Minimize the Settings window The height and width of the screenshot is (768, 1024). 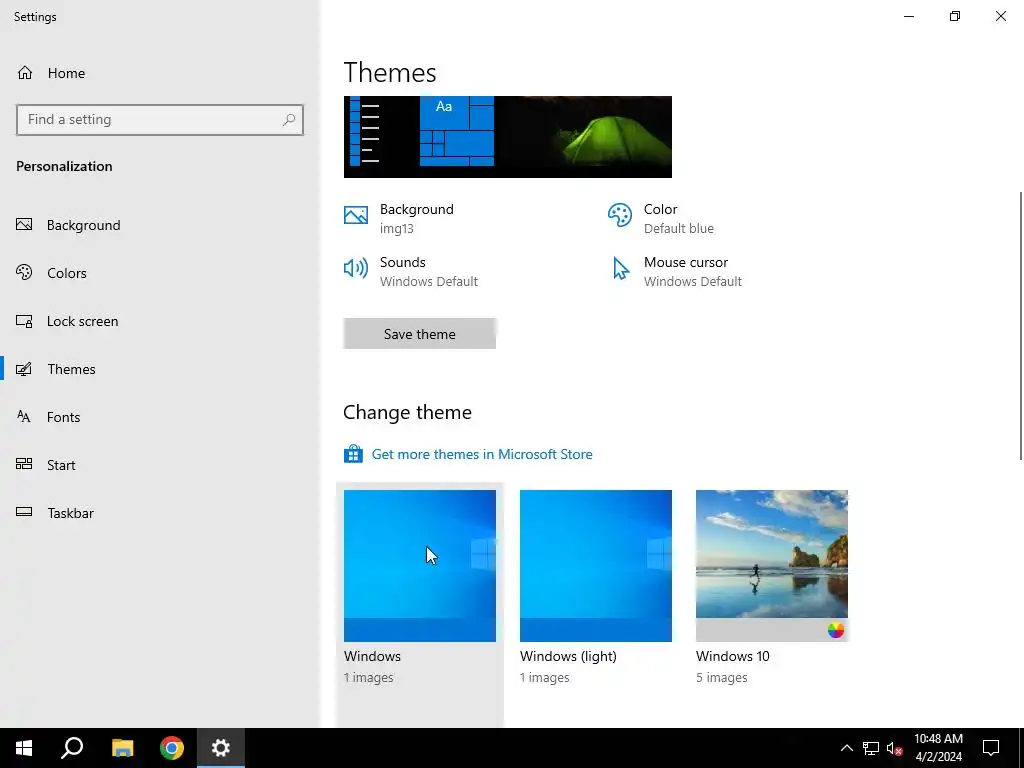pos(909,16)
